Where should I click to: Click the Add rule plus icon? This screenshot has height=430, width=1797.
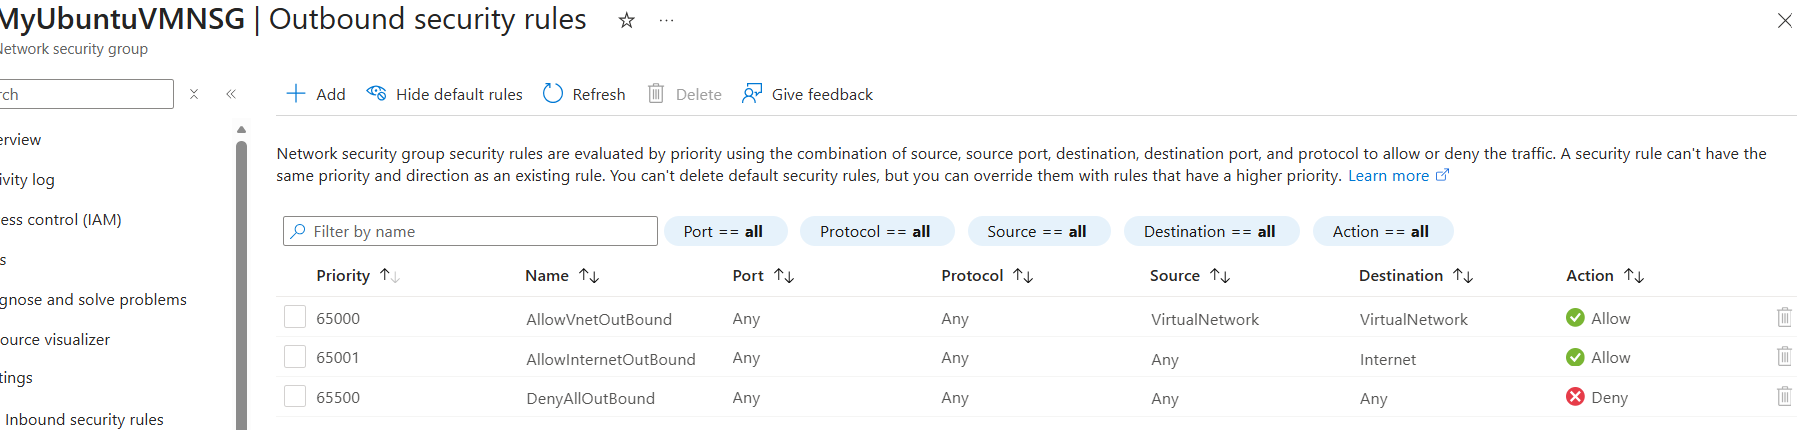(295, 94)
